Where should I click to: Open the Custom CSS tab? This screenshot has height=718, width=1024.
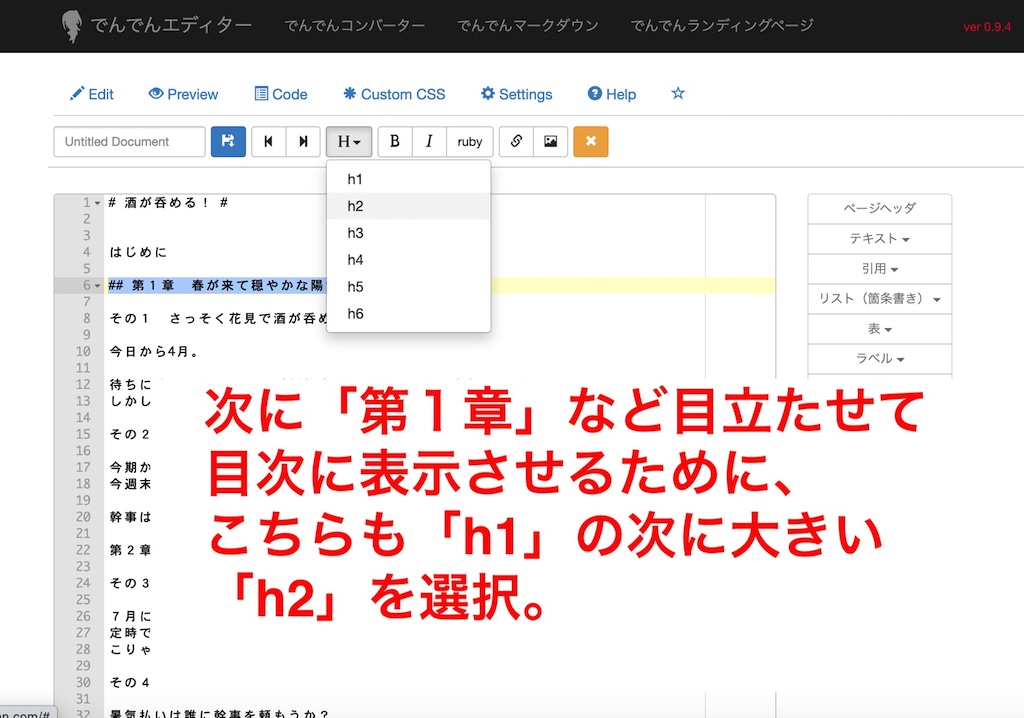pos(394,94)
